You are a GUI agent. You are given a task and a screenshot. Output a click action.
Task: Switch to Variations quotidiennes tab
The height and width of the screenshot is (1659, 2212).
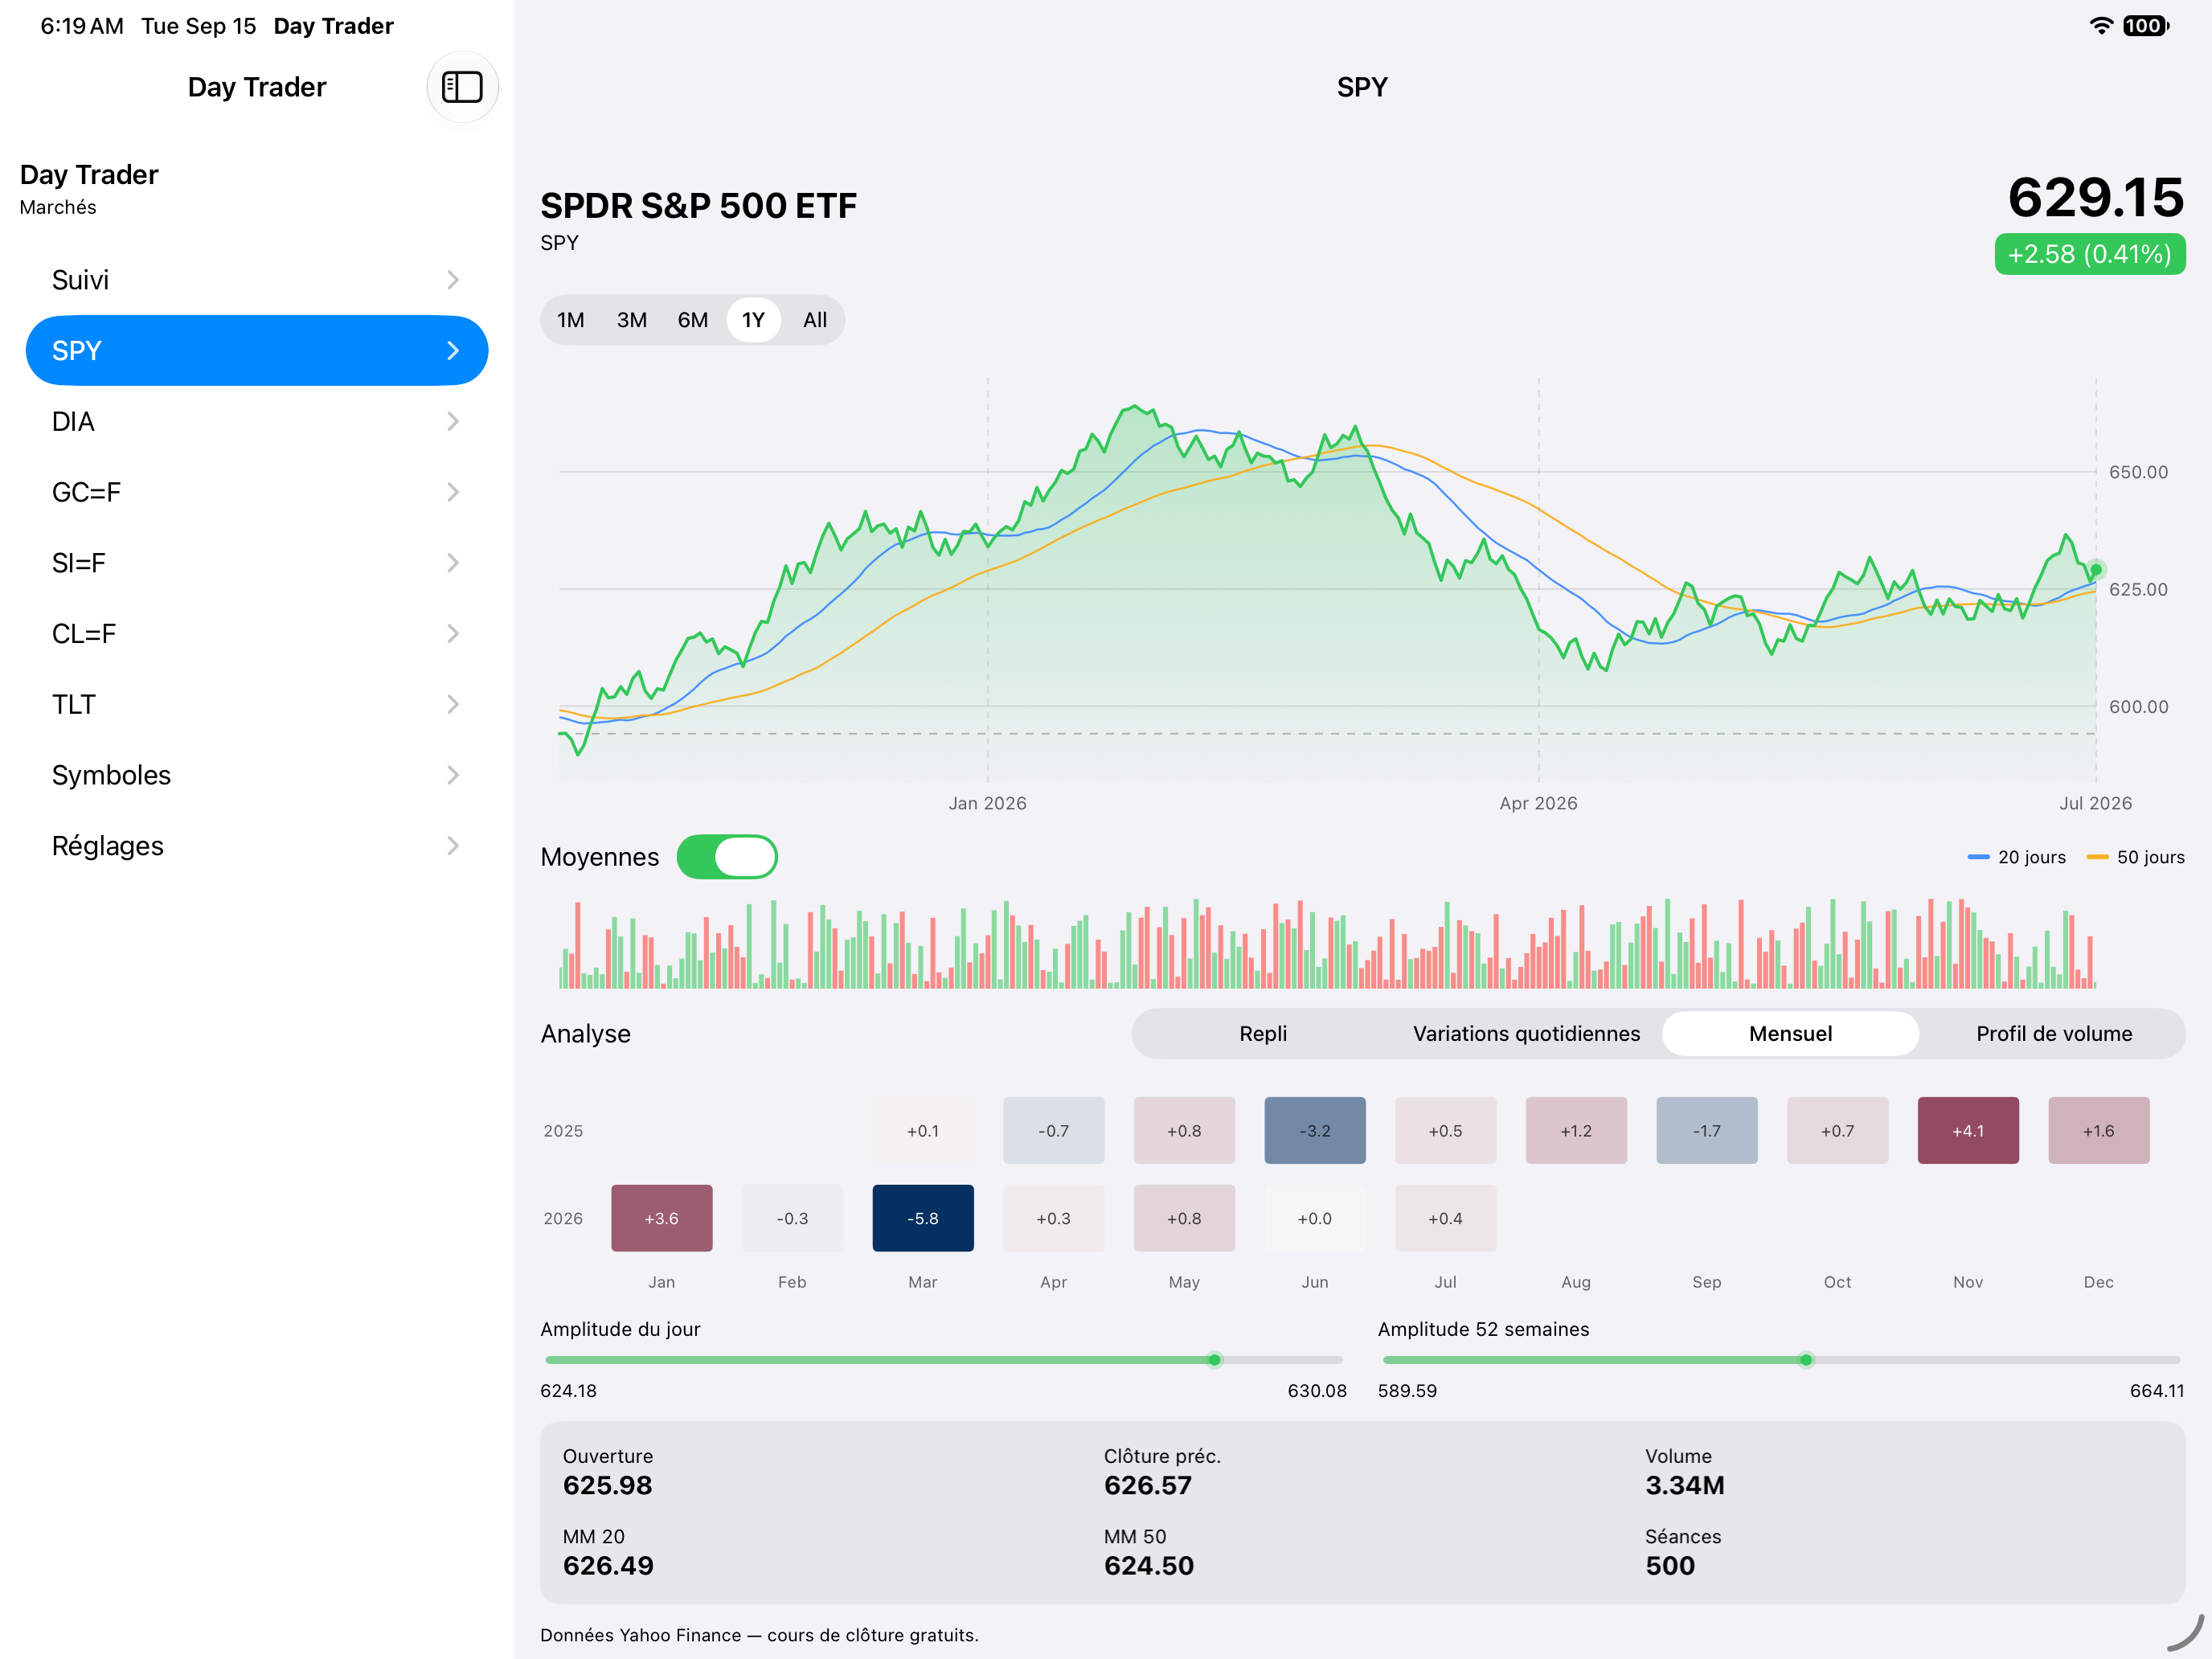1526,1034
